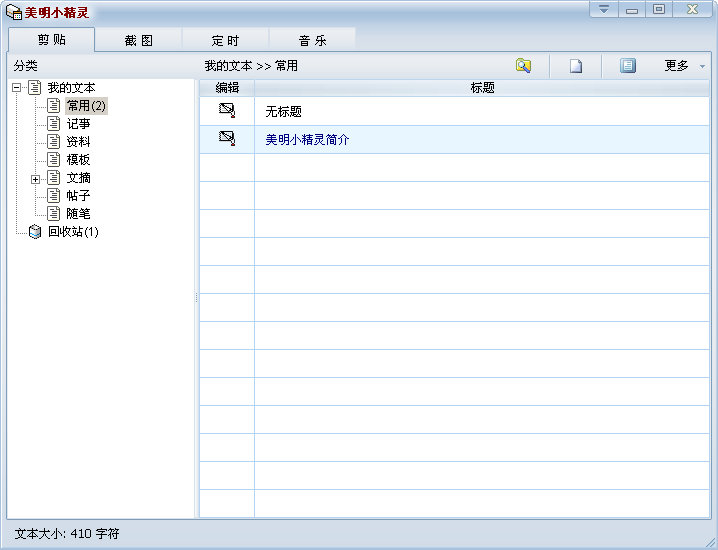
Task: Click the 编辑 column header
Action: pyautogui.click(x=227, y=87)
